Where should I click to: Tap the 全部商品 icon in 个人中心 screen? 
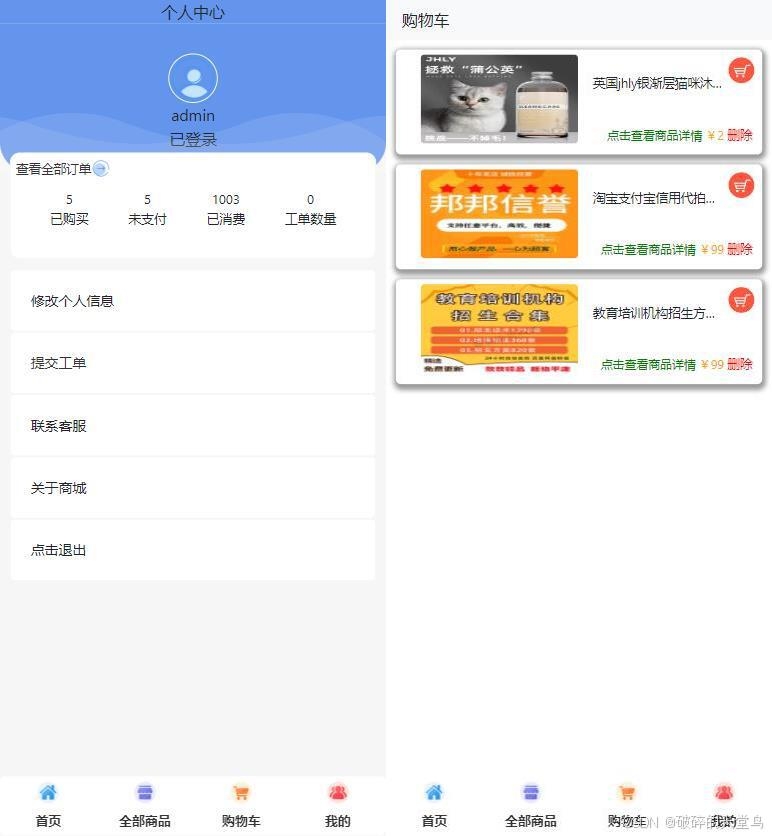(145, 793)
